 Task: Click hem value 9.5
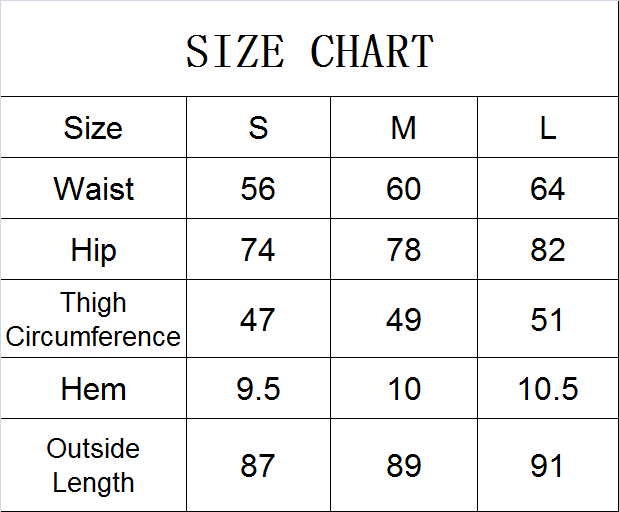pos(258,388)
